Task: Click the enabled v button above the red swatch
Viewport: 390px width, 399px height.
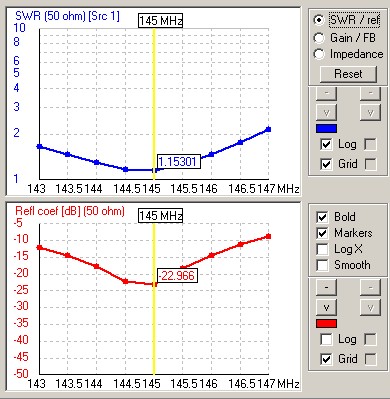Action: [326, 307]
